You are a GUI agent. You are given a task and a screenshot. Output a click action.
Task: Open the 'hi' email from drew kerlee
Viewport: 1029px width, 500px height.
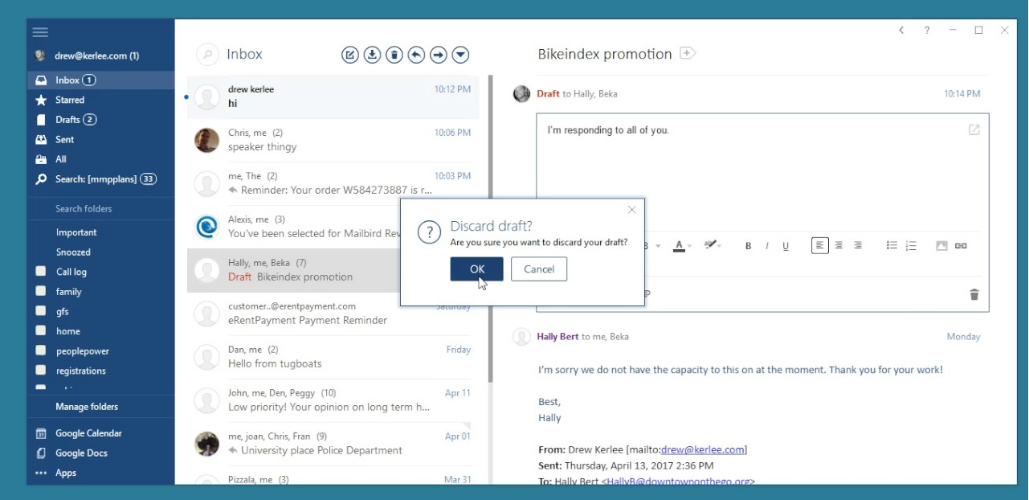tap(333, 96)
